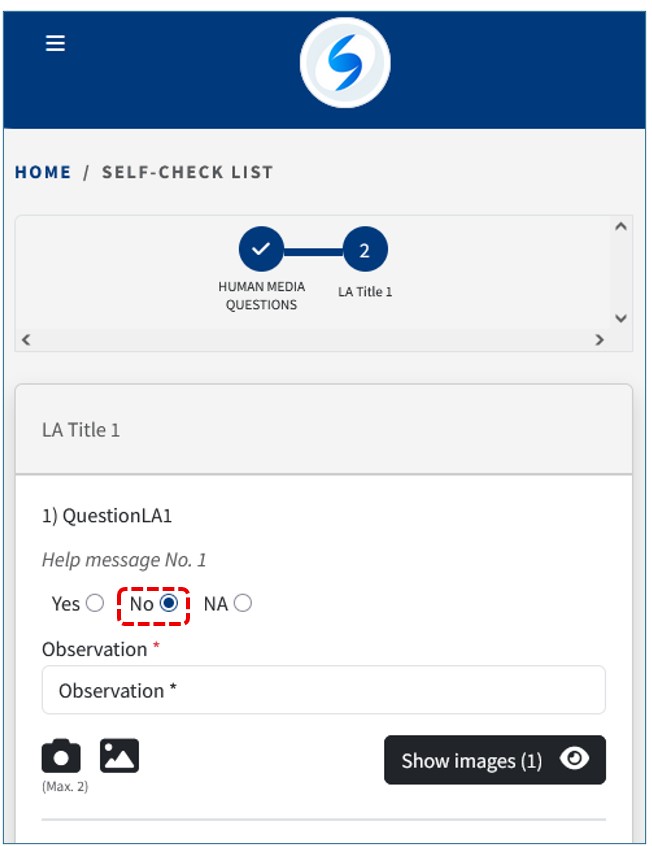The height and width of the screenshot is (846, 652).
Task: Click the LA Title 1 section header
Action: (x=81, y=430)
